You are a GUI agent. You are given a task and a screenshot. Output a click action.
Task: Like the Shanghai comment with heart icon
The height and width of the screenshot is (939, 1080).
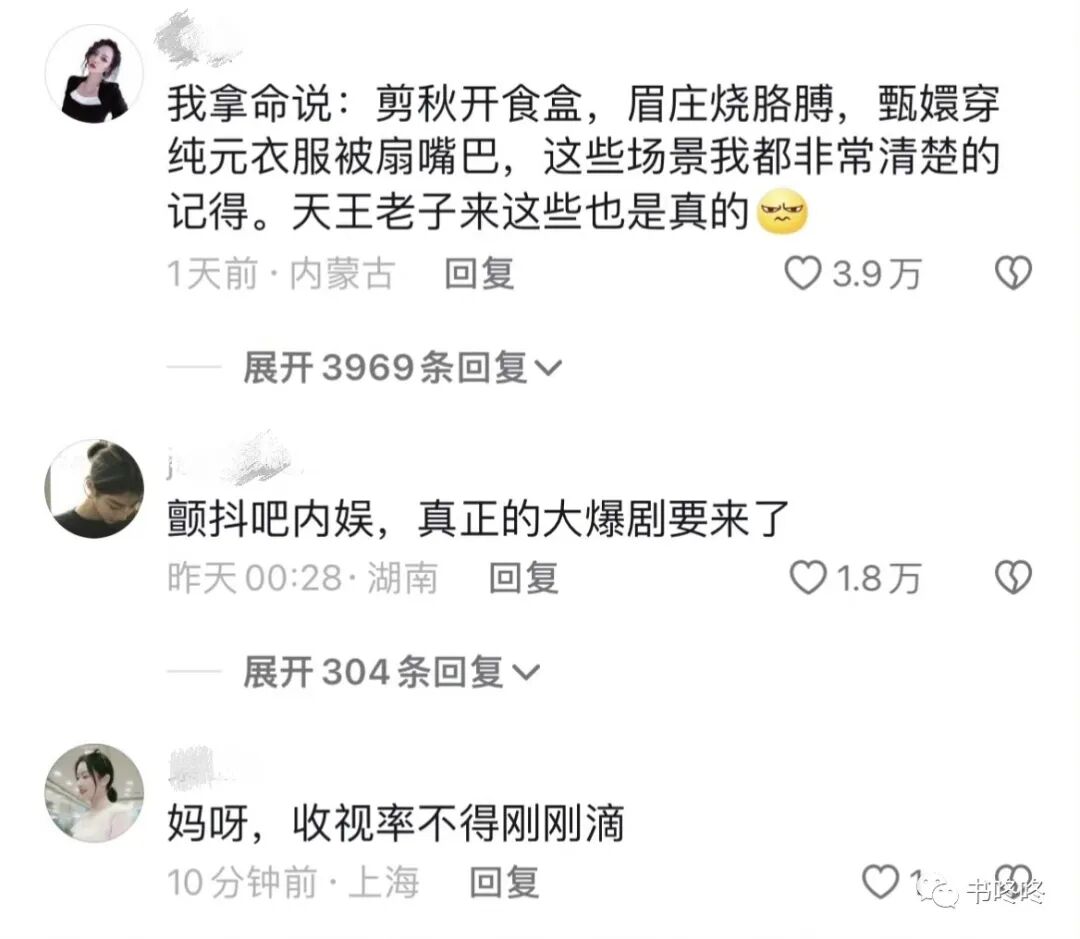(x=881, y=881)
